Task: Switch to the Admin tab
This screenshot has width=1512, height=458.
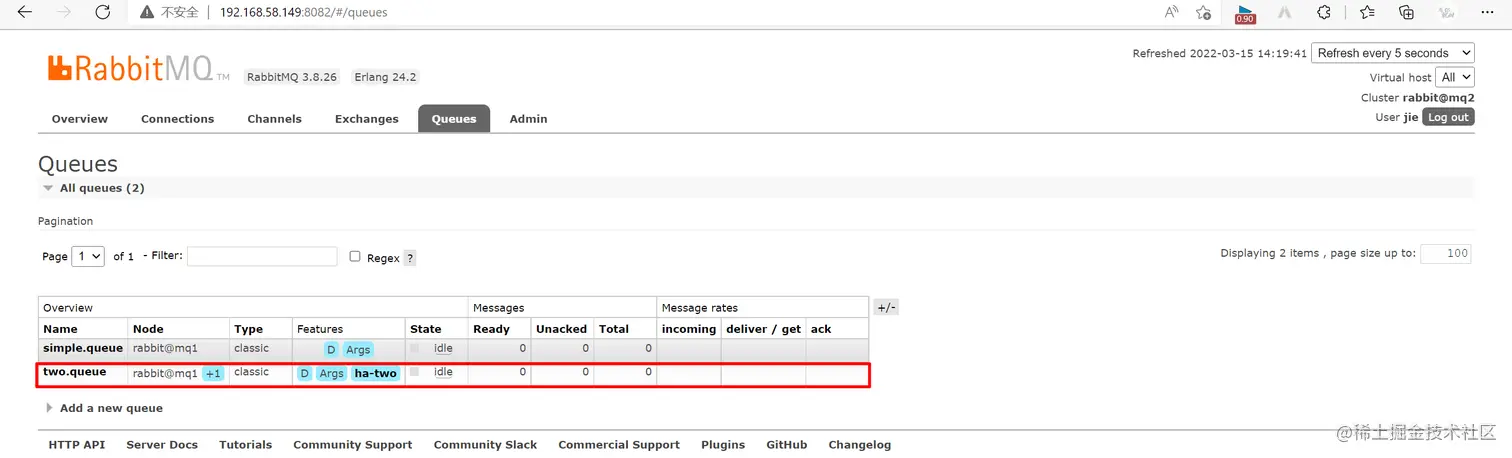Action: point(528,119)
